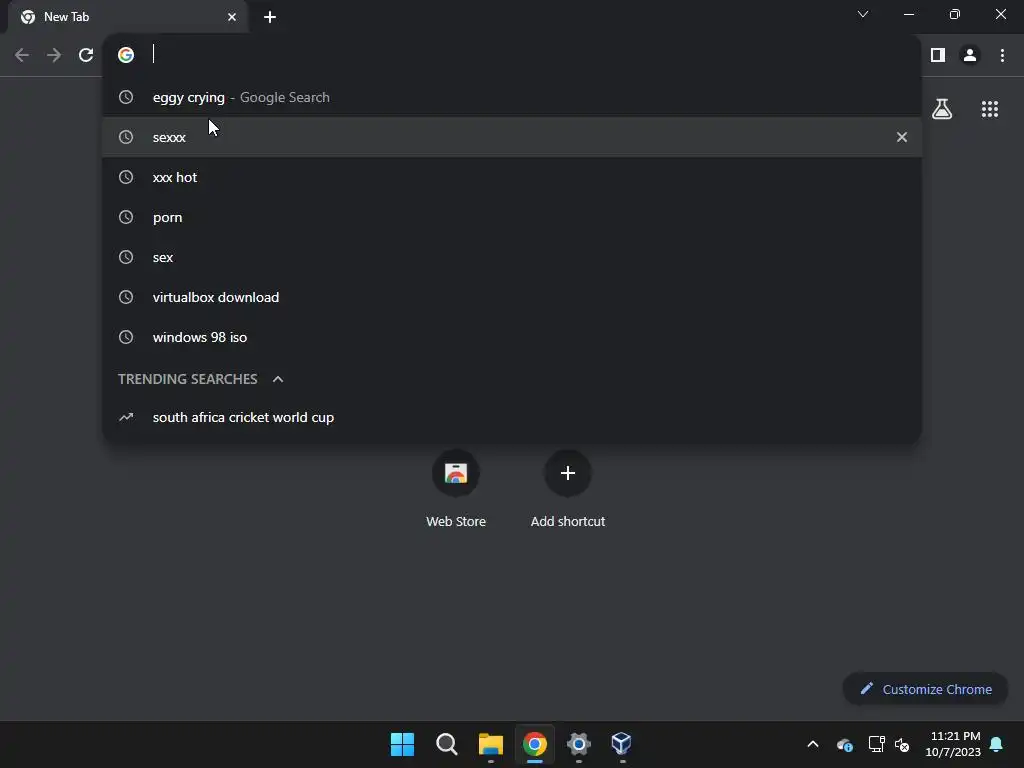The image size is (1024, 768).
Task: Select the 'windows 98 iso' suggestion
Action: 512,337
